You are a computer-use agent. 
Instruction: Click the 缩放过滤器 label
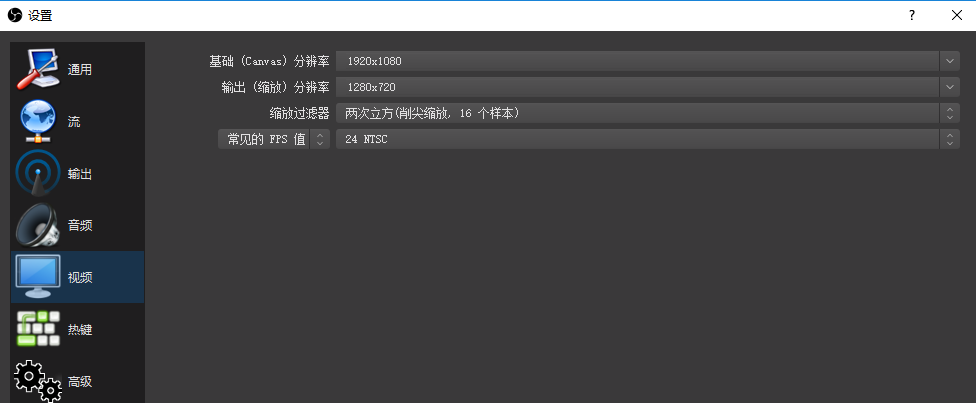(x=299, y=113)
